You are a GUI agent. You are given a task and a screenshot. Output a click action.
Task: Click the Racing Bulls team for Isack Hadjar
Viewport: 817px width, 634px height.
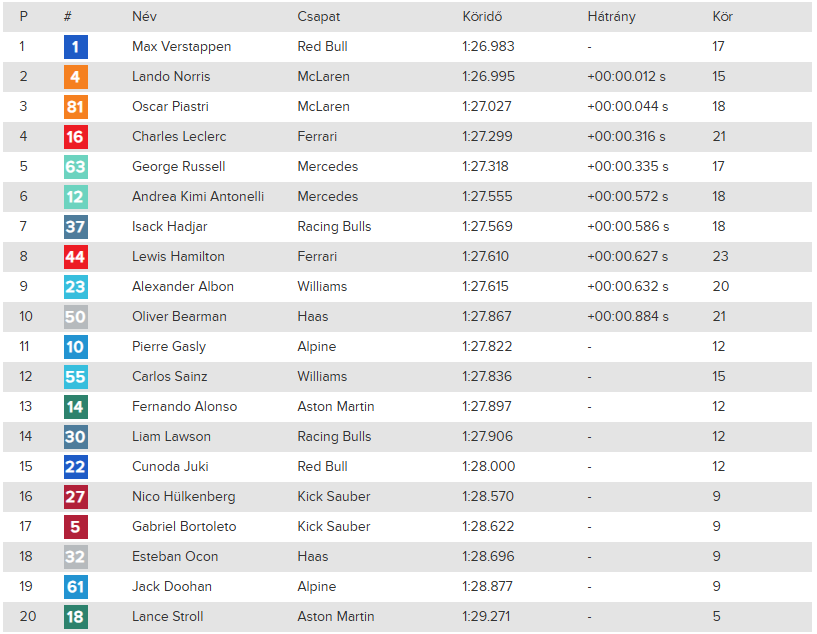click(334, 227)
